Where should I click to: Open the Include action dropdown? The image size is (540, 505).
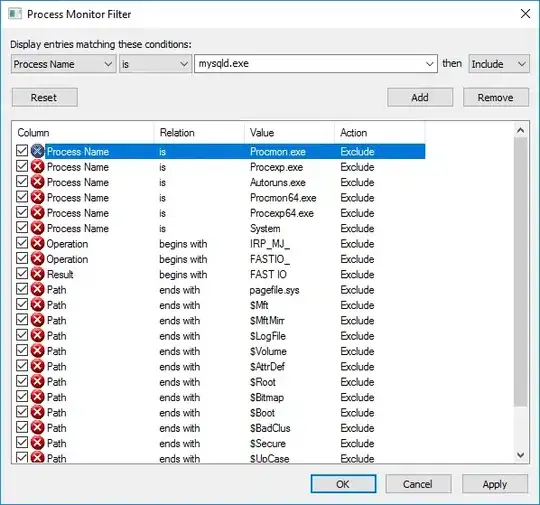pyautogui.click(x=499, y=64)
